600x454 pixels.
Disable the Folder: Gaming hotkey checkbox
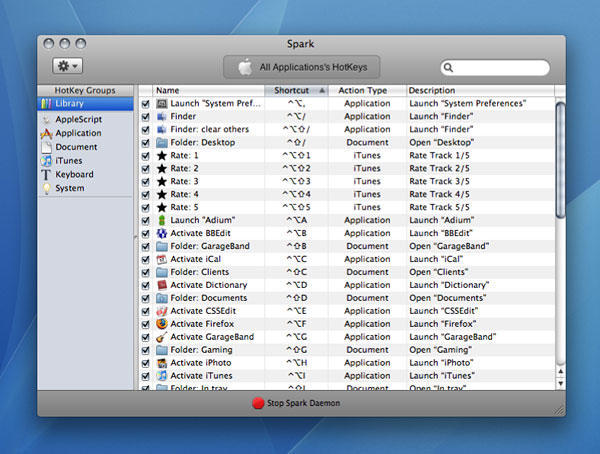[x=146, y=350]
